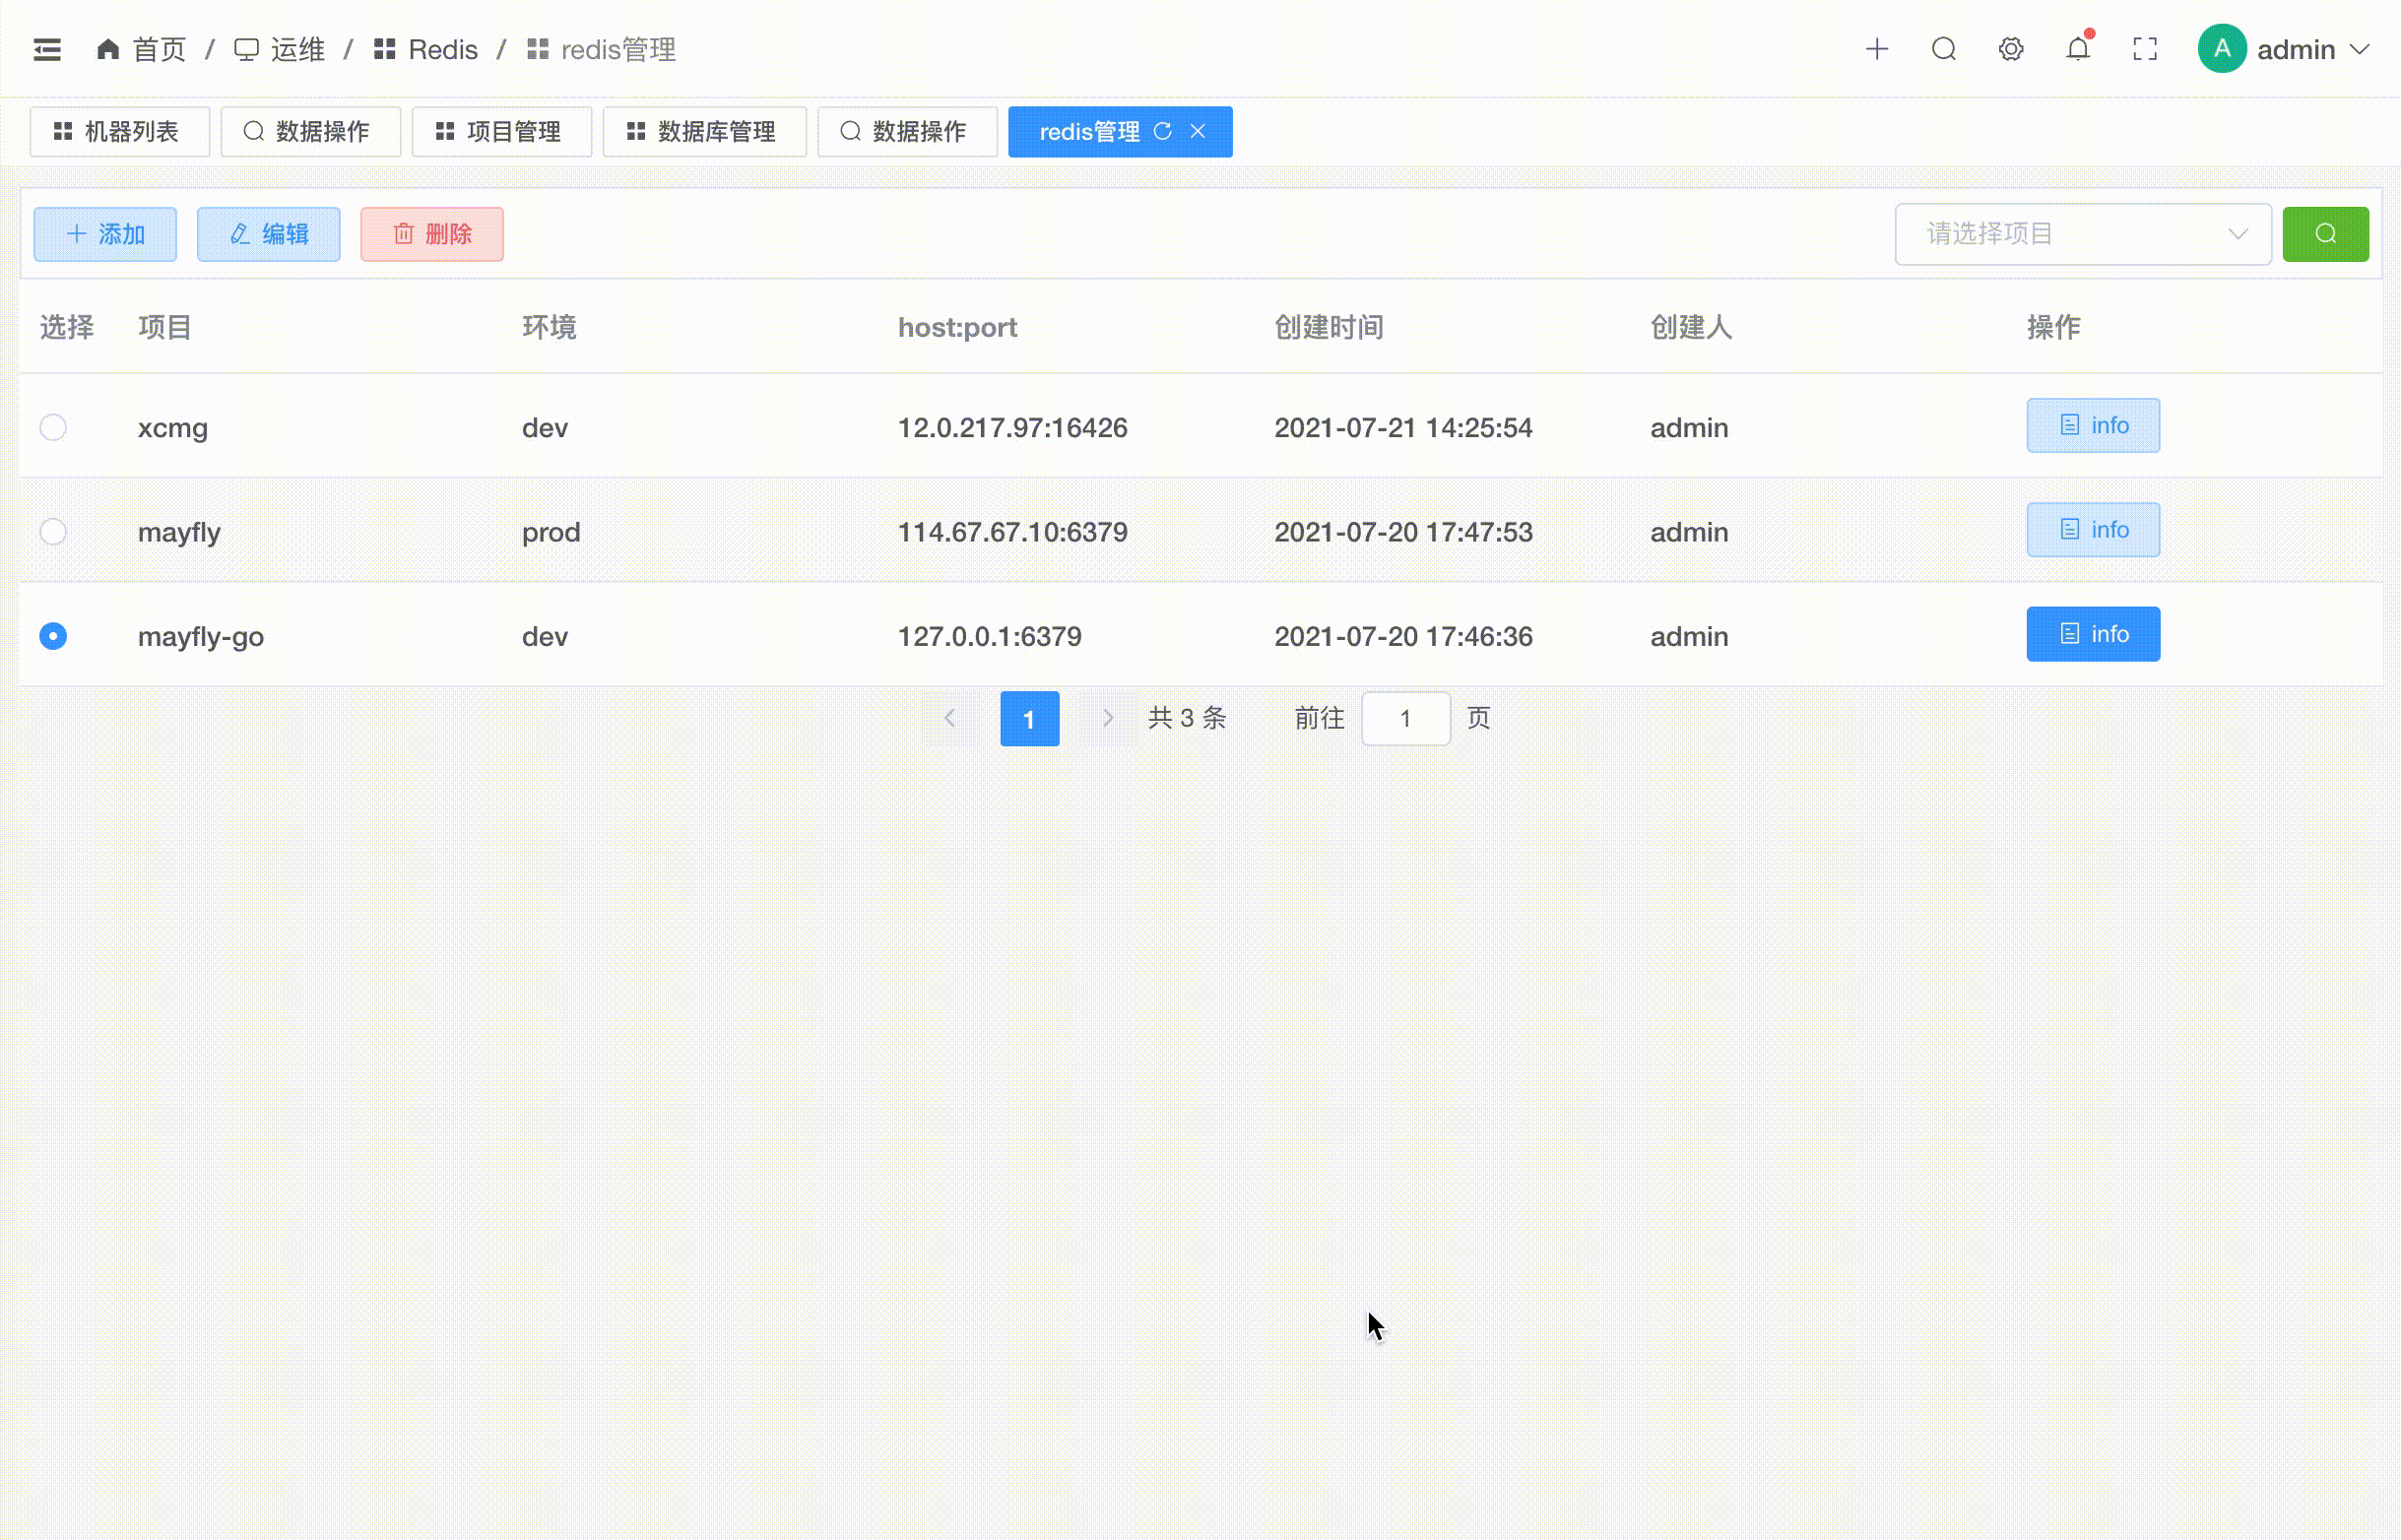Screen dimensions: 2401x1540
Task: Open the global search icon
Action: tap(1944, 49)
